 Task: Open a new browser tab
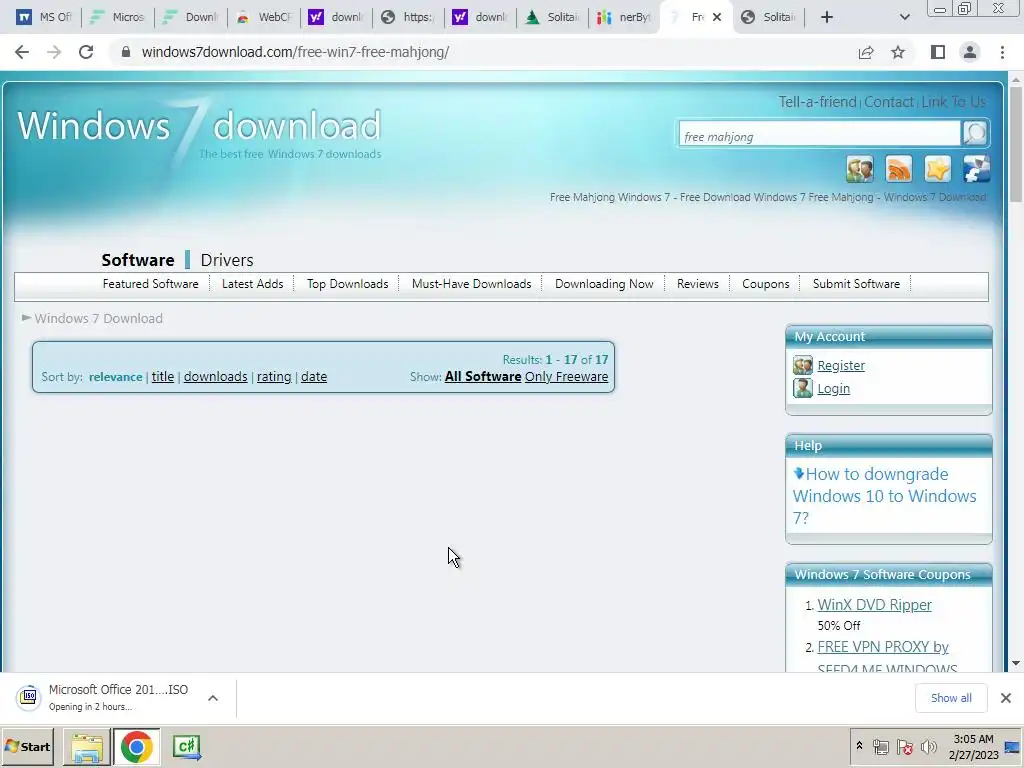[x=827, y=17]
